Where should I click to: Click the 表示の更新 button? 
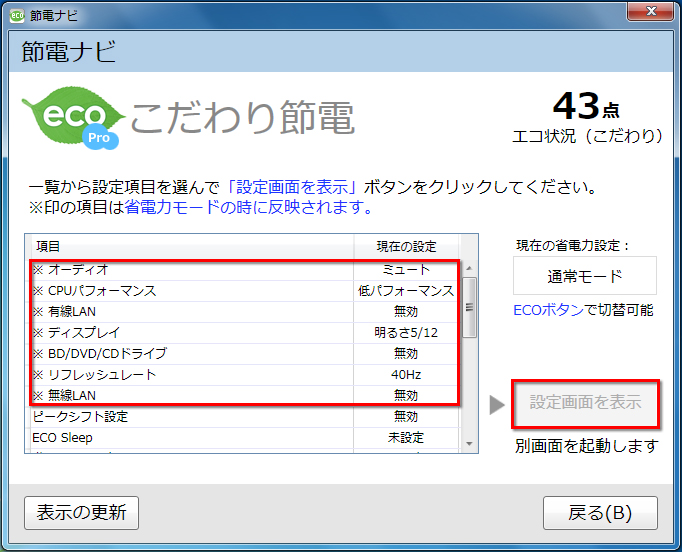81,513
